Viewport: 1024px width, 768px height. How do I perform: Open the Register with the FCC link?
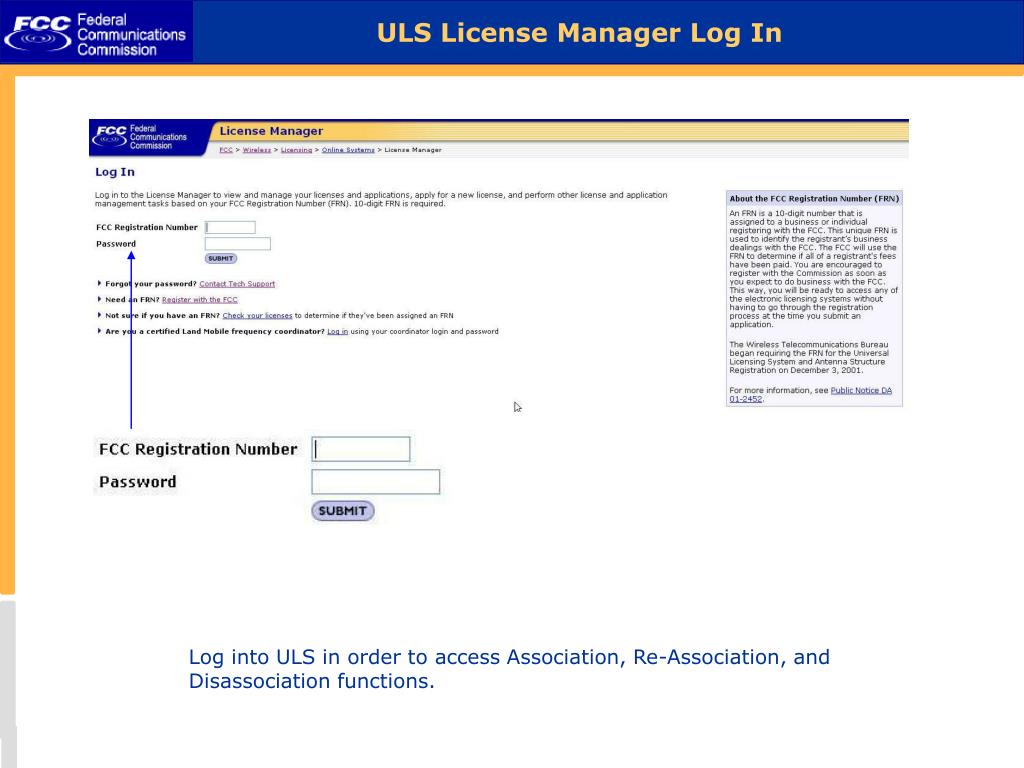[200, 300]
